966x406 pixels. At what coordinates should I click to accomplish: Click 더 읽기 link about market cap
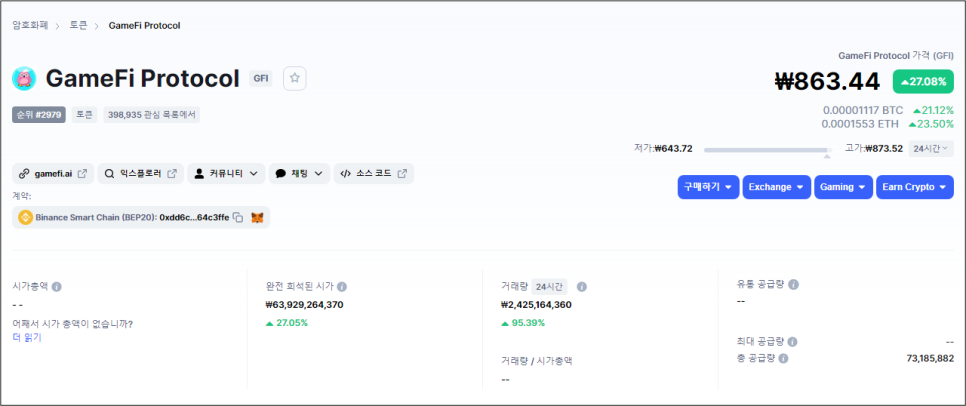point(27,338)
